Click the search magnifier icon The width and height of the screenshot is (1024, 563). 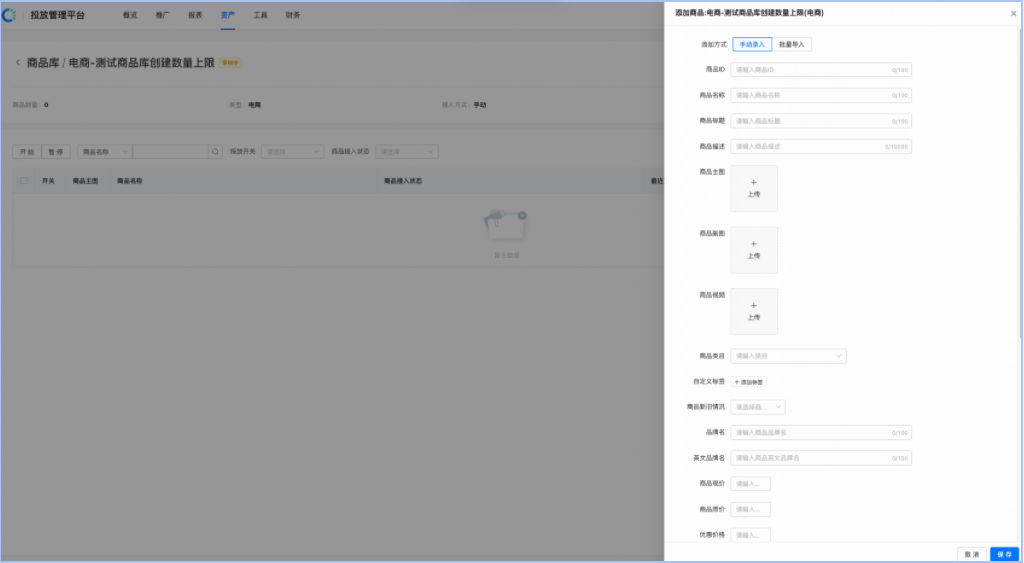coord(215,152)
